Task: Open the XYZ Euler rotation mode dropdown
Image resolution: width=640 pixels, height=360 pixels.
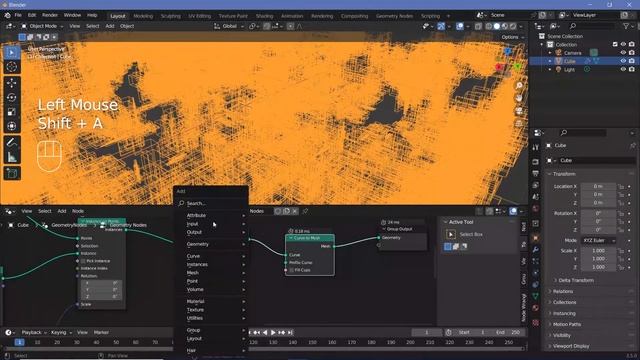Action: pos(598,240)
